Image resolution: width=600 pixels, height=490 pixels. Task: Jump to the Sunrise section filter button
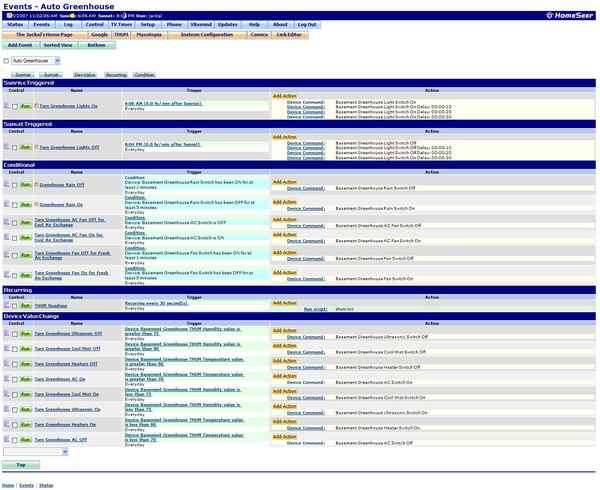[x=23, y=75]
